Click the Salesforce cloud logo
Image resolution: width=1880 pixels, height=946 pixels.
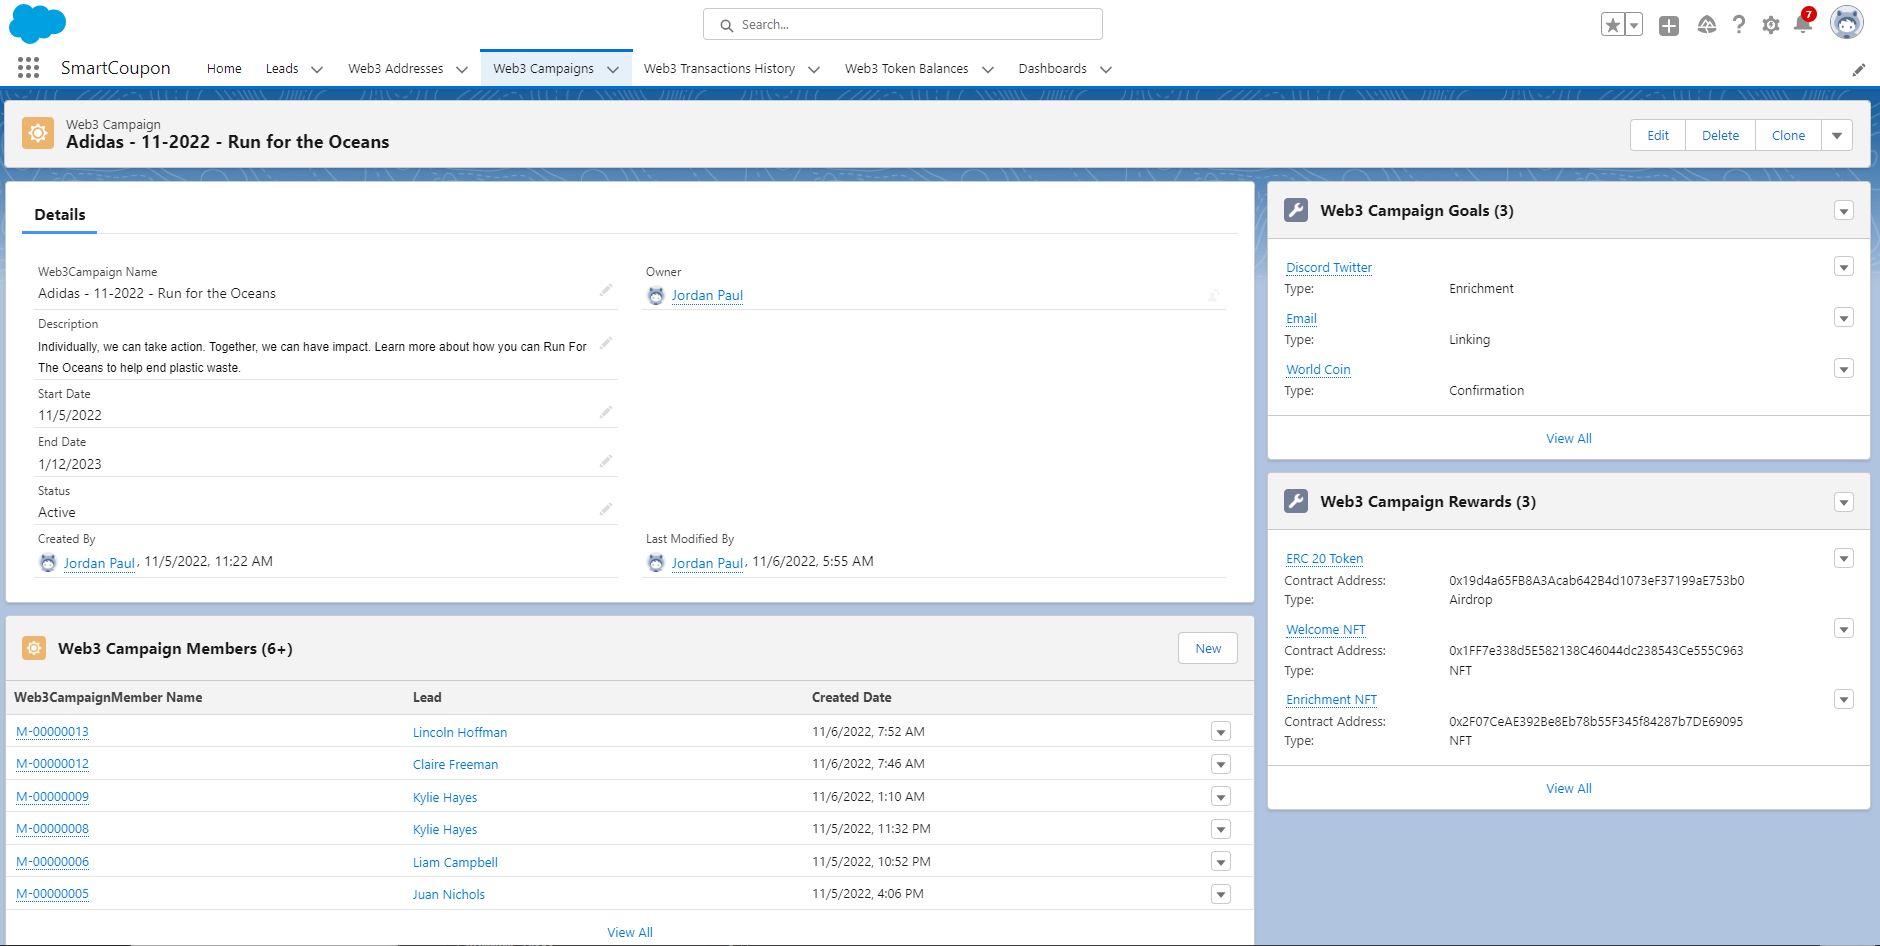coord(37,24)
